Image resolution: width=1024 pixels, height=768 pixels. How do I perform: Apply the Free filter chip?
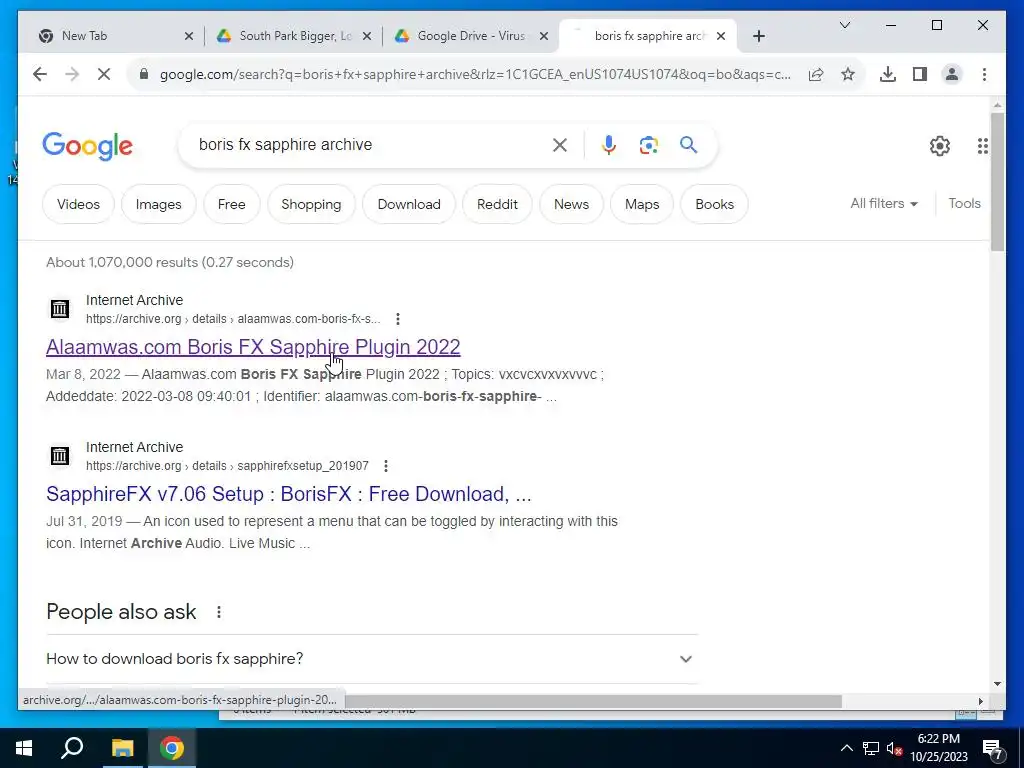point(231,204)
